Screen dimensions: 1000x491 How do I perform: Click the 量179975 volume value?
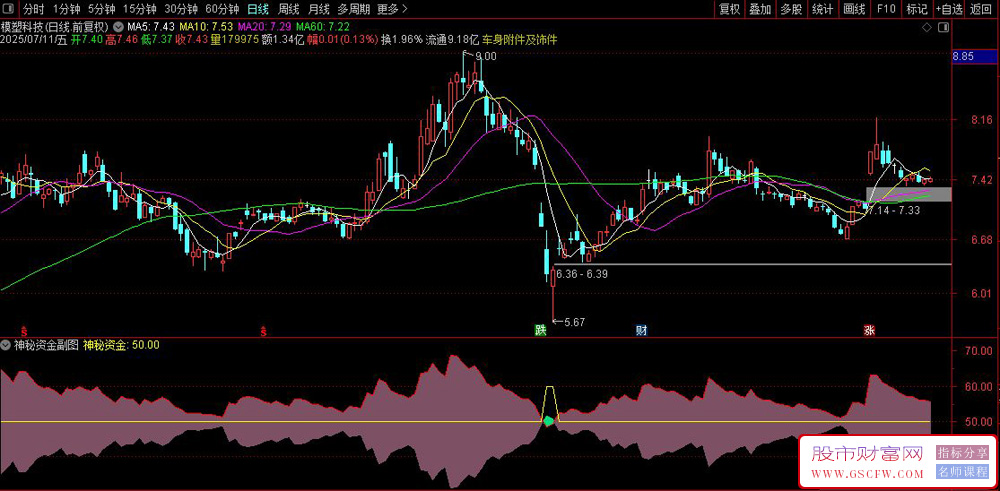235,40
